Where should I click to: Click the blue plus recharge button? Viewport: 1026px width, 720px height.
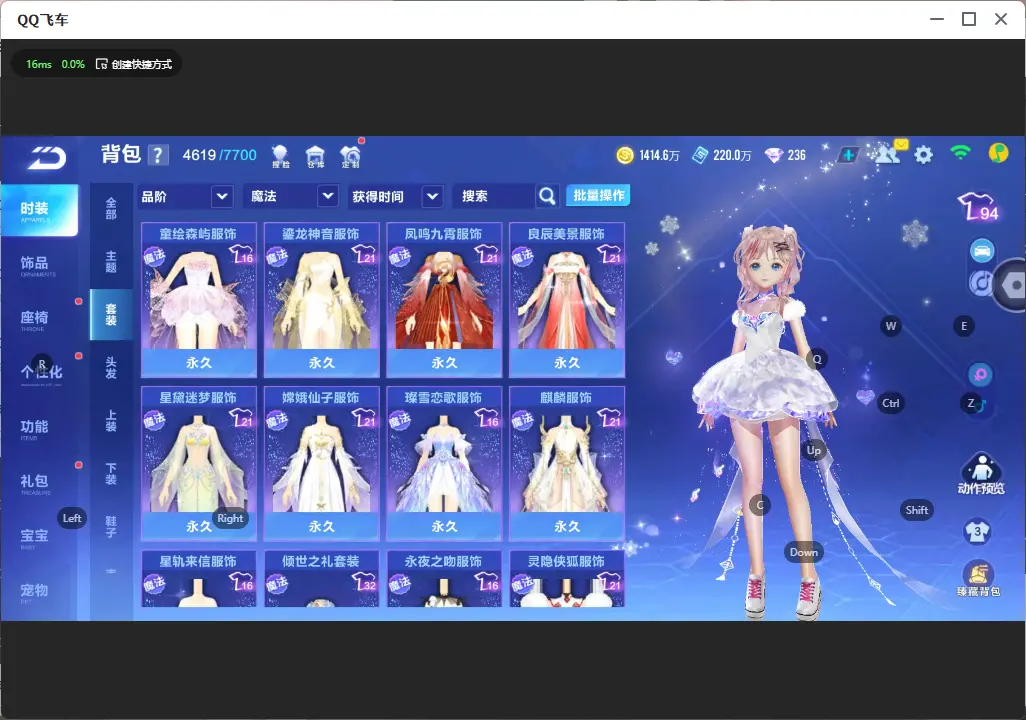[848, 155]
